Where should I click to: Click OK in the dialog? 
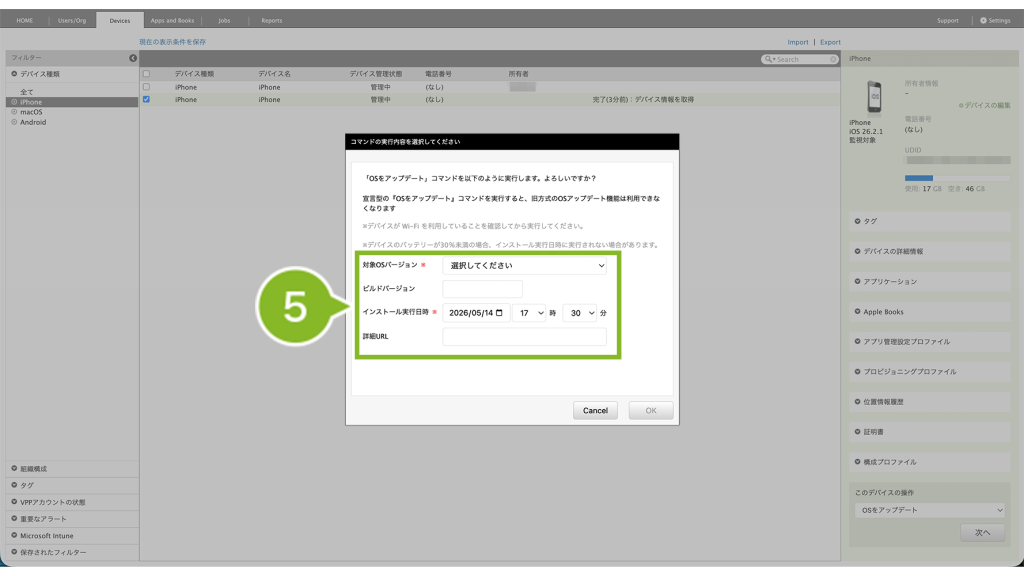click(x=651, y=410)
